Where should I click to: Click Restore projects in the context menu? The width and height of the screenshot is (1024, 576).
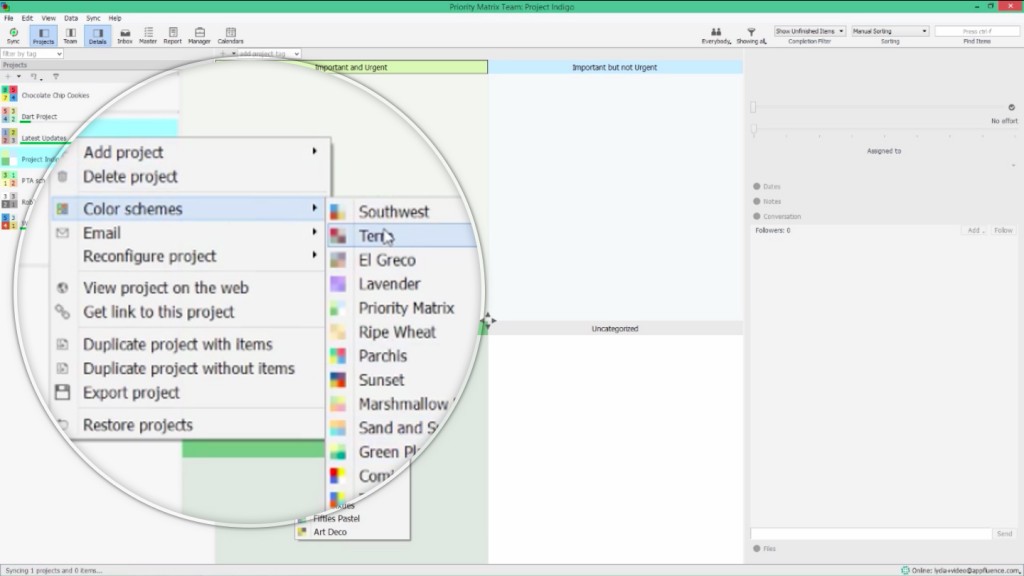click(x=136, y=424)
